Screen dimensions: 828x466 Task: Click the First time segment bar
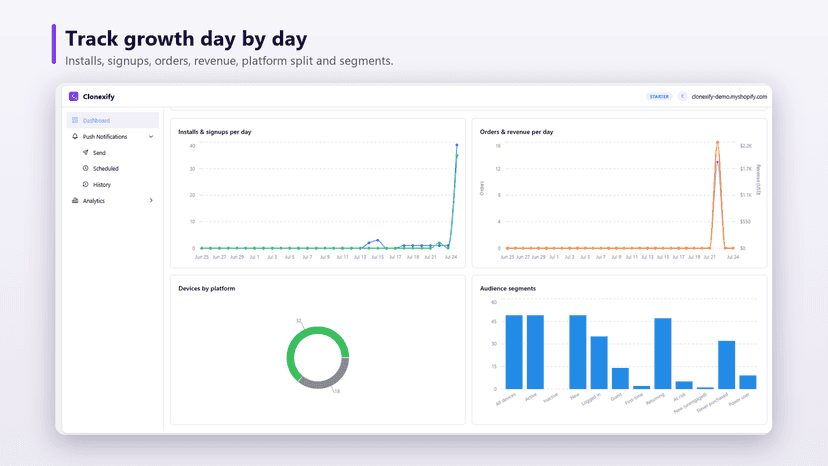642,387
